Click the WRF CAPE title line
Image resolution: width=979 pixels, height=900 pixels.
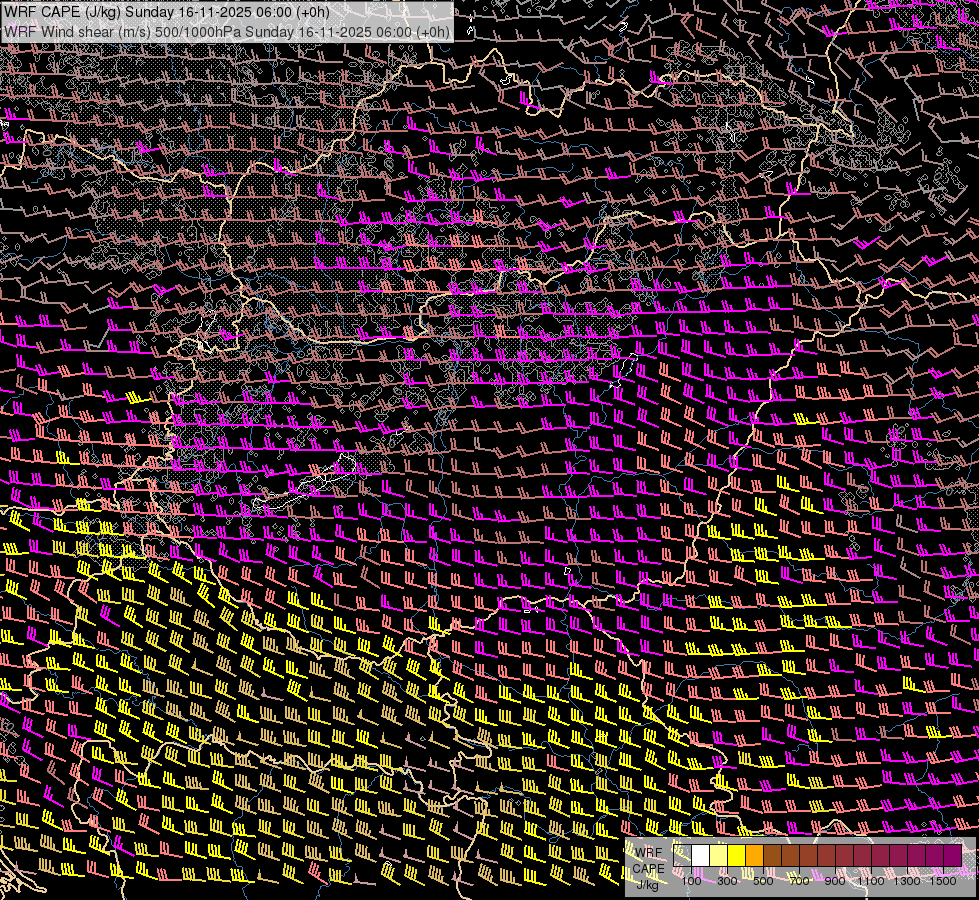pos(167,12)
